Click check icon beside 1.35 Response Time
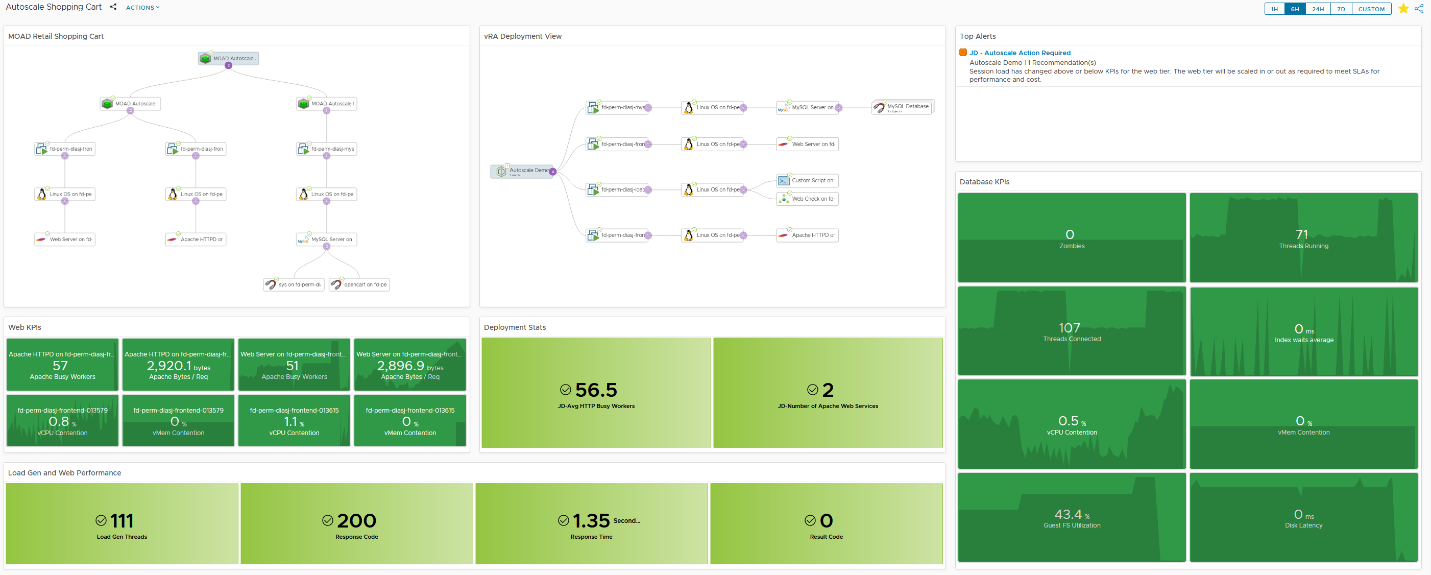Screen dimensions: 1431x575 click(564, 520)
